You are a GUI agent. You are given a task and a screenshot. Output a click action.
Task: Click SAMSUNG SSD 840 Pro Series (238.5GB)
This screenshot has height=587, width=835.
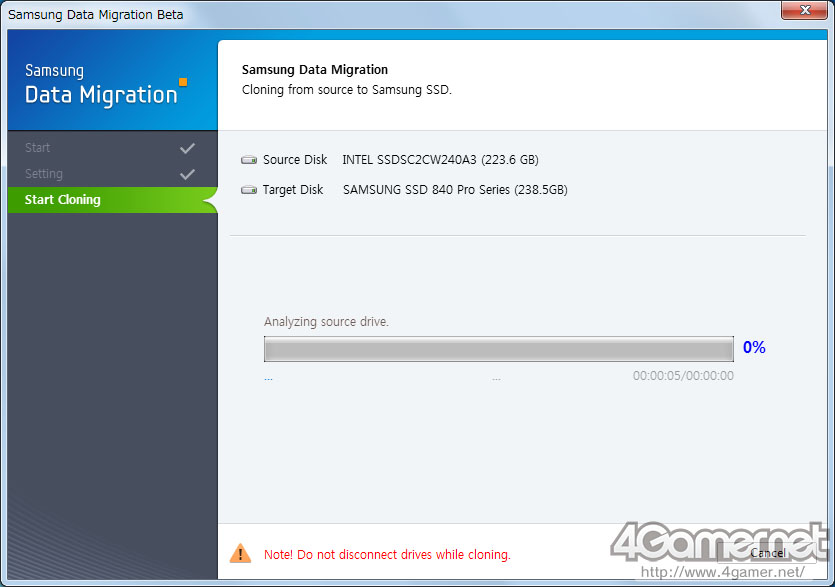(x=455, y=190)
